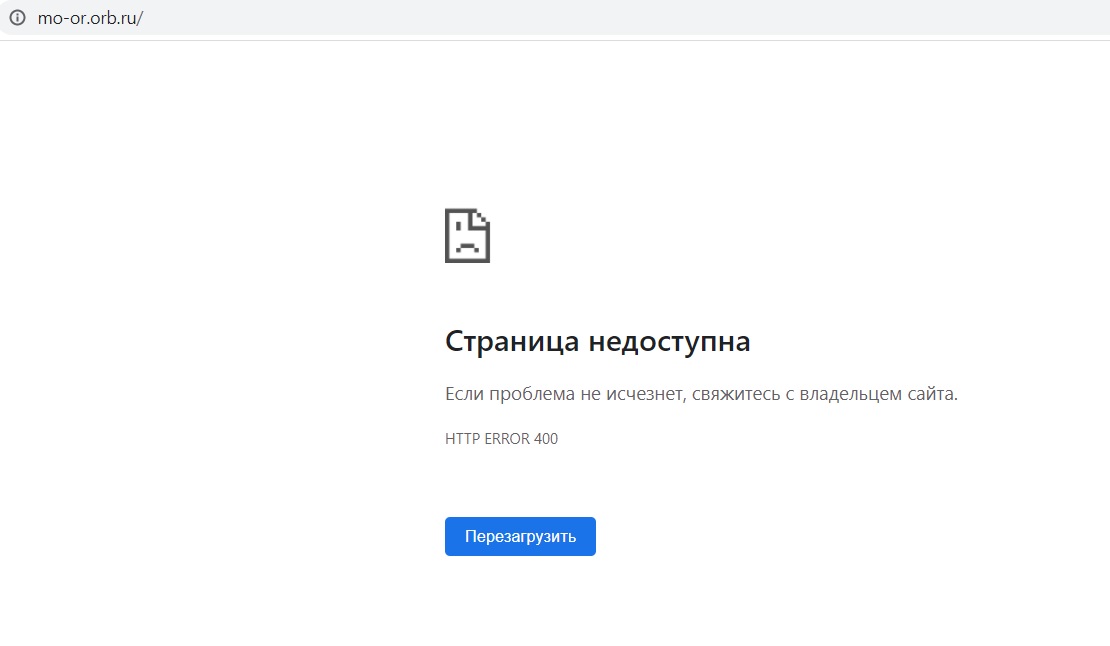Click the orb.ru part of the URL
The height and width of the screenshot is (646, 1110).
(113, 18)
